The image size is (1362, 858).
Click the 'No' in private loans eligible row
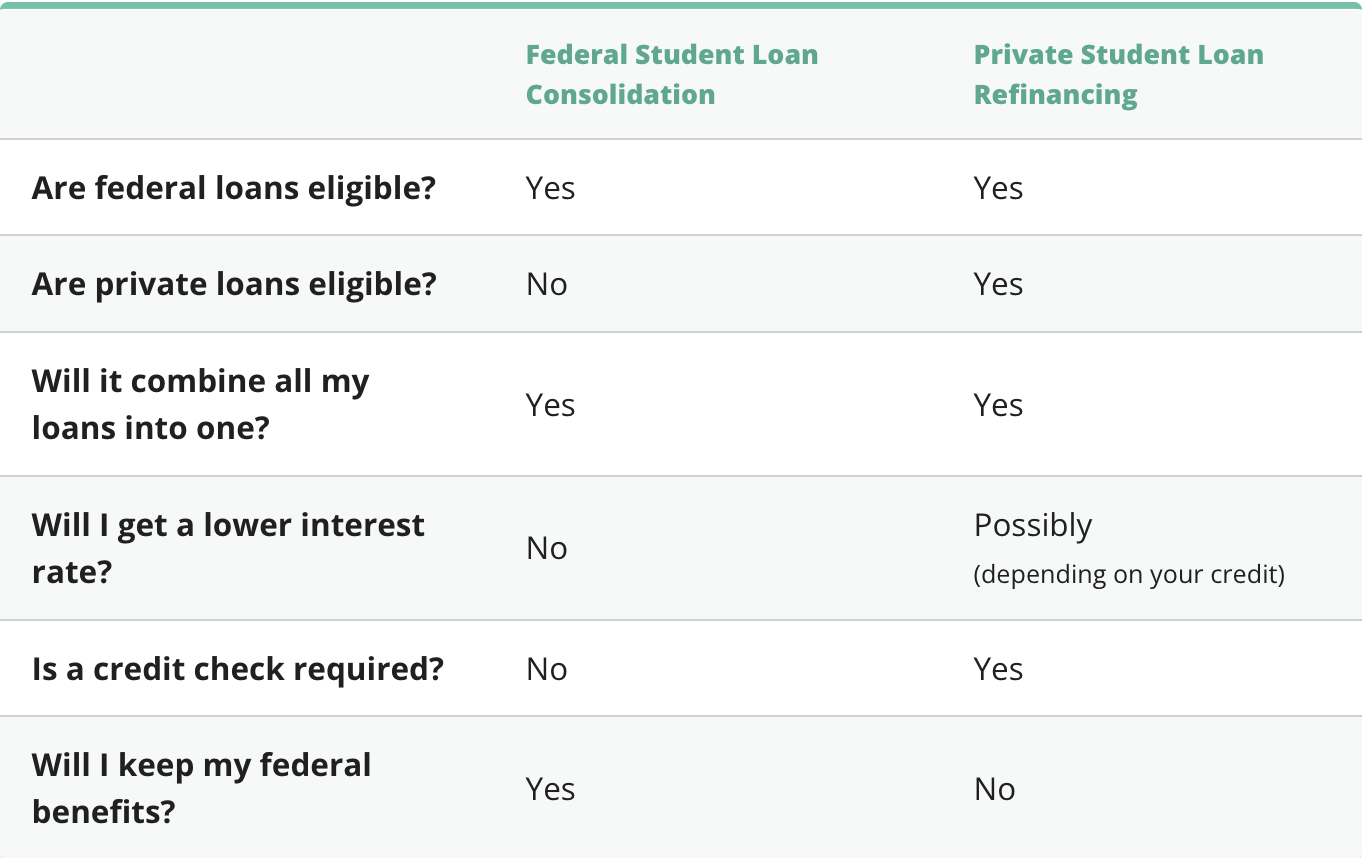(546, 284)
